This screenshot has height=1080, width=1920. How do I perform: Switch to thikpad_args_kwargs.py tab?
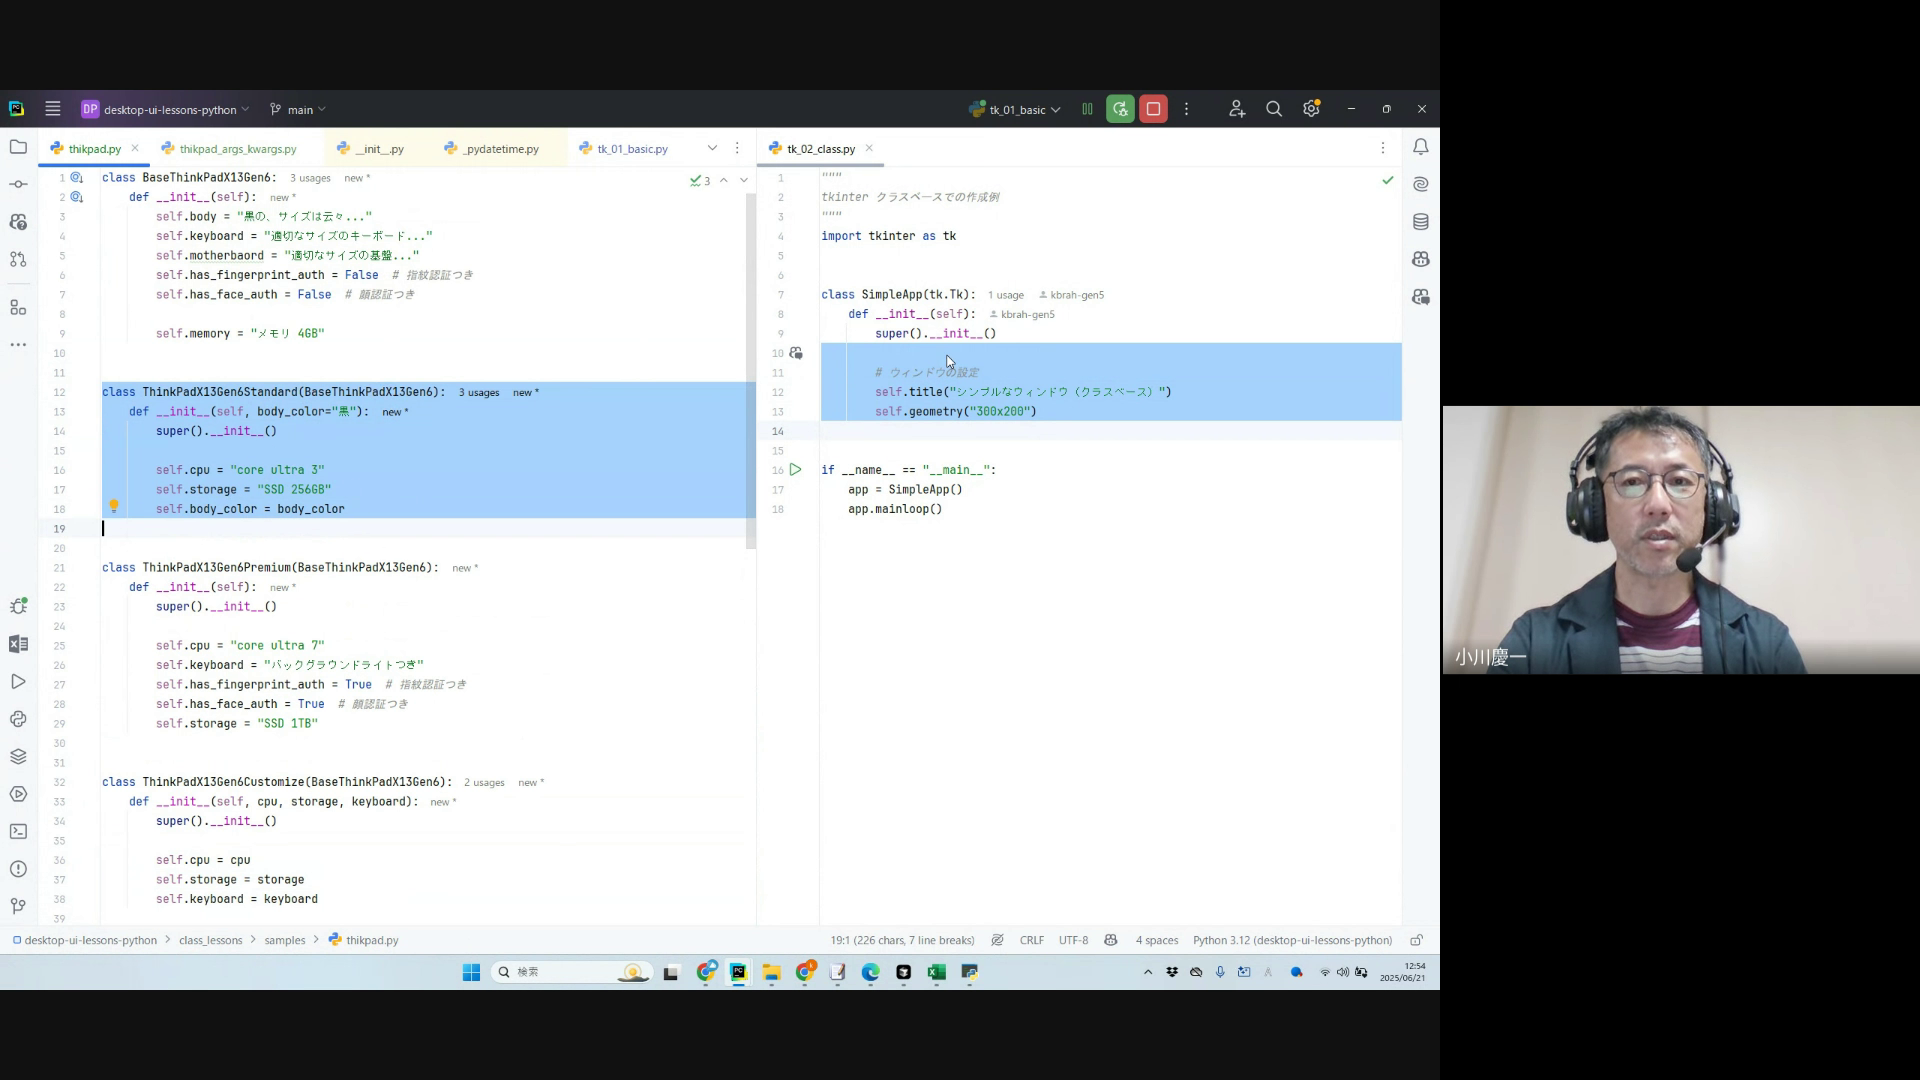pos(238,149)
